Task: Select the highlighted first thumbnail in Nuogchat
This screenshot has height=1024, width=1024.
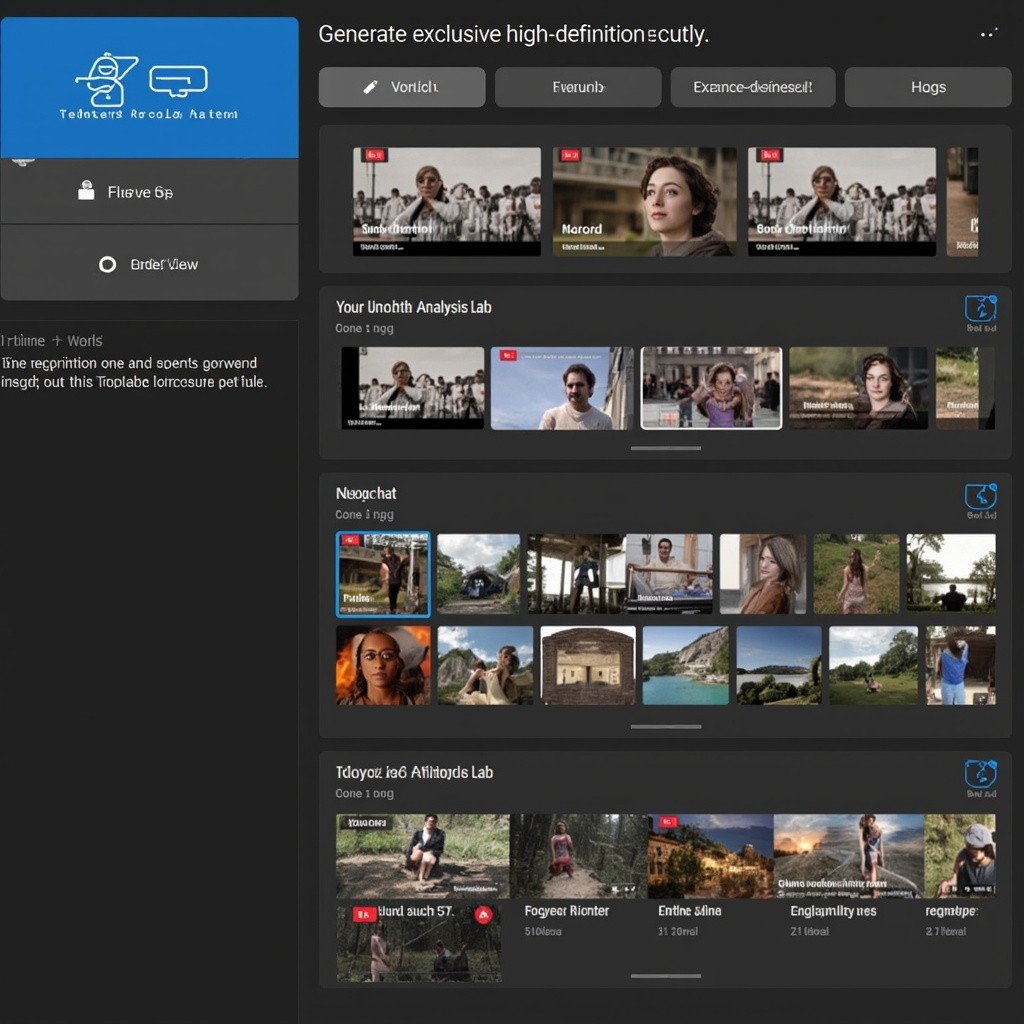Action: tap(383, 574)
